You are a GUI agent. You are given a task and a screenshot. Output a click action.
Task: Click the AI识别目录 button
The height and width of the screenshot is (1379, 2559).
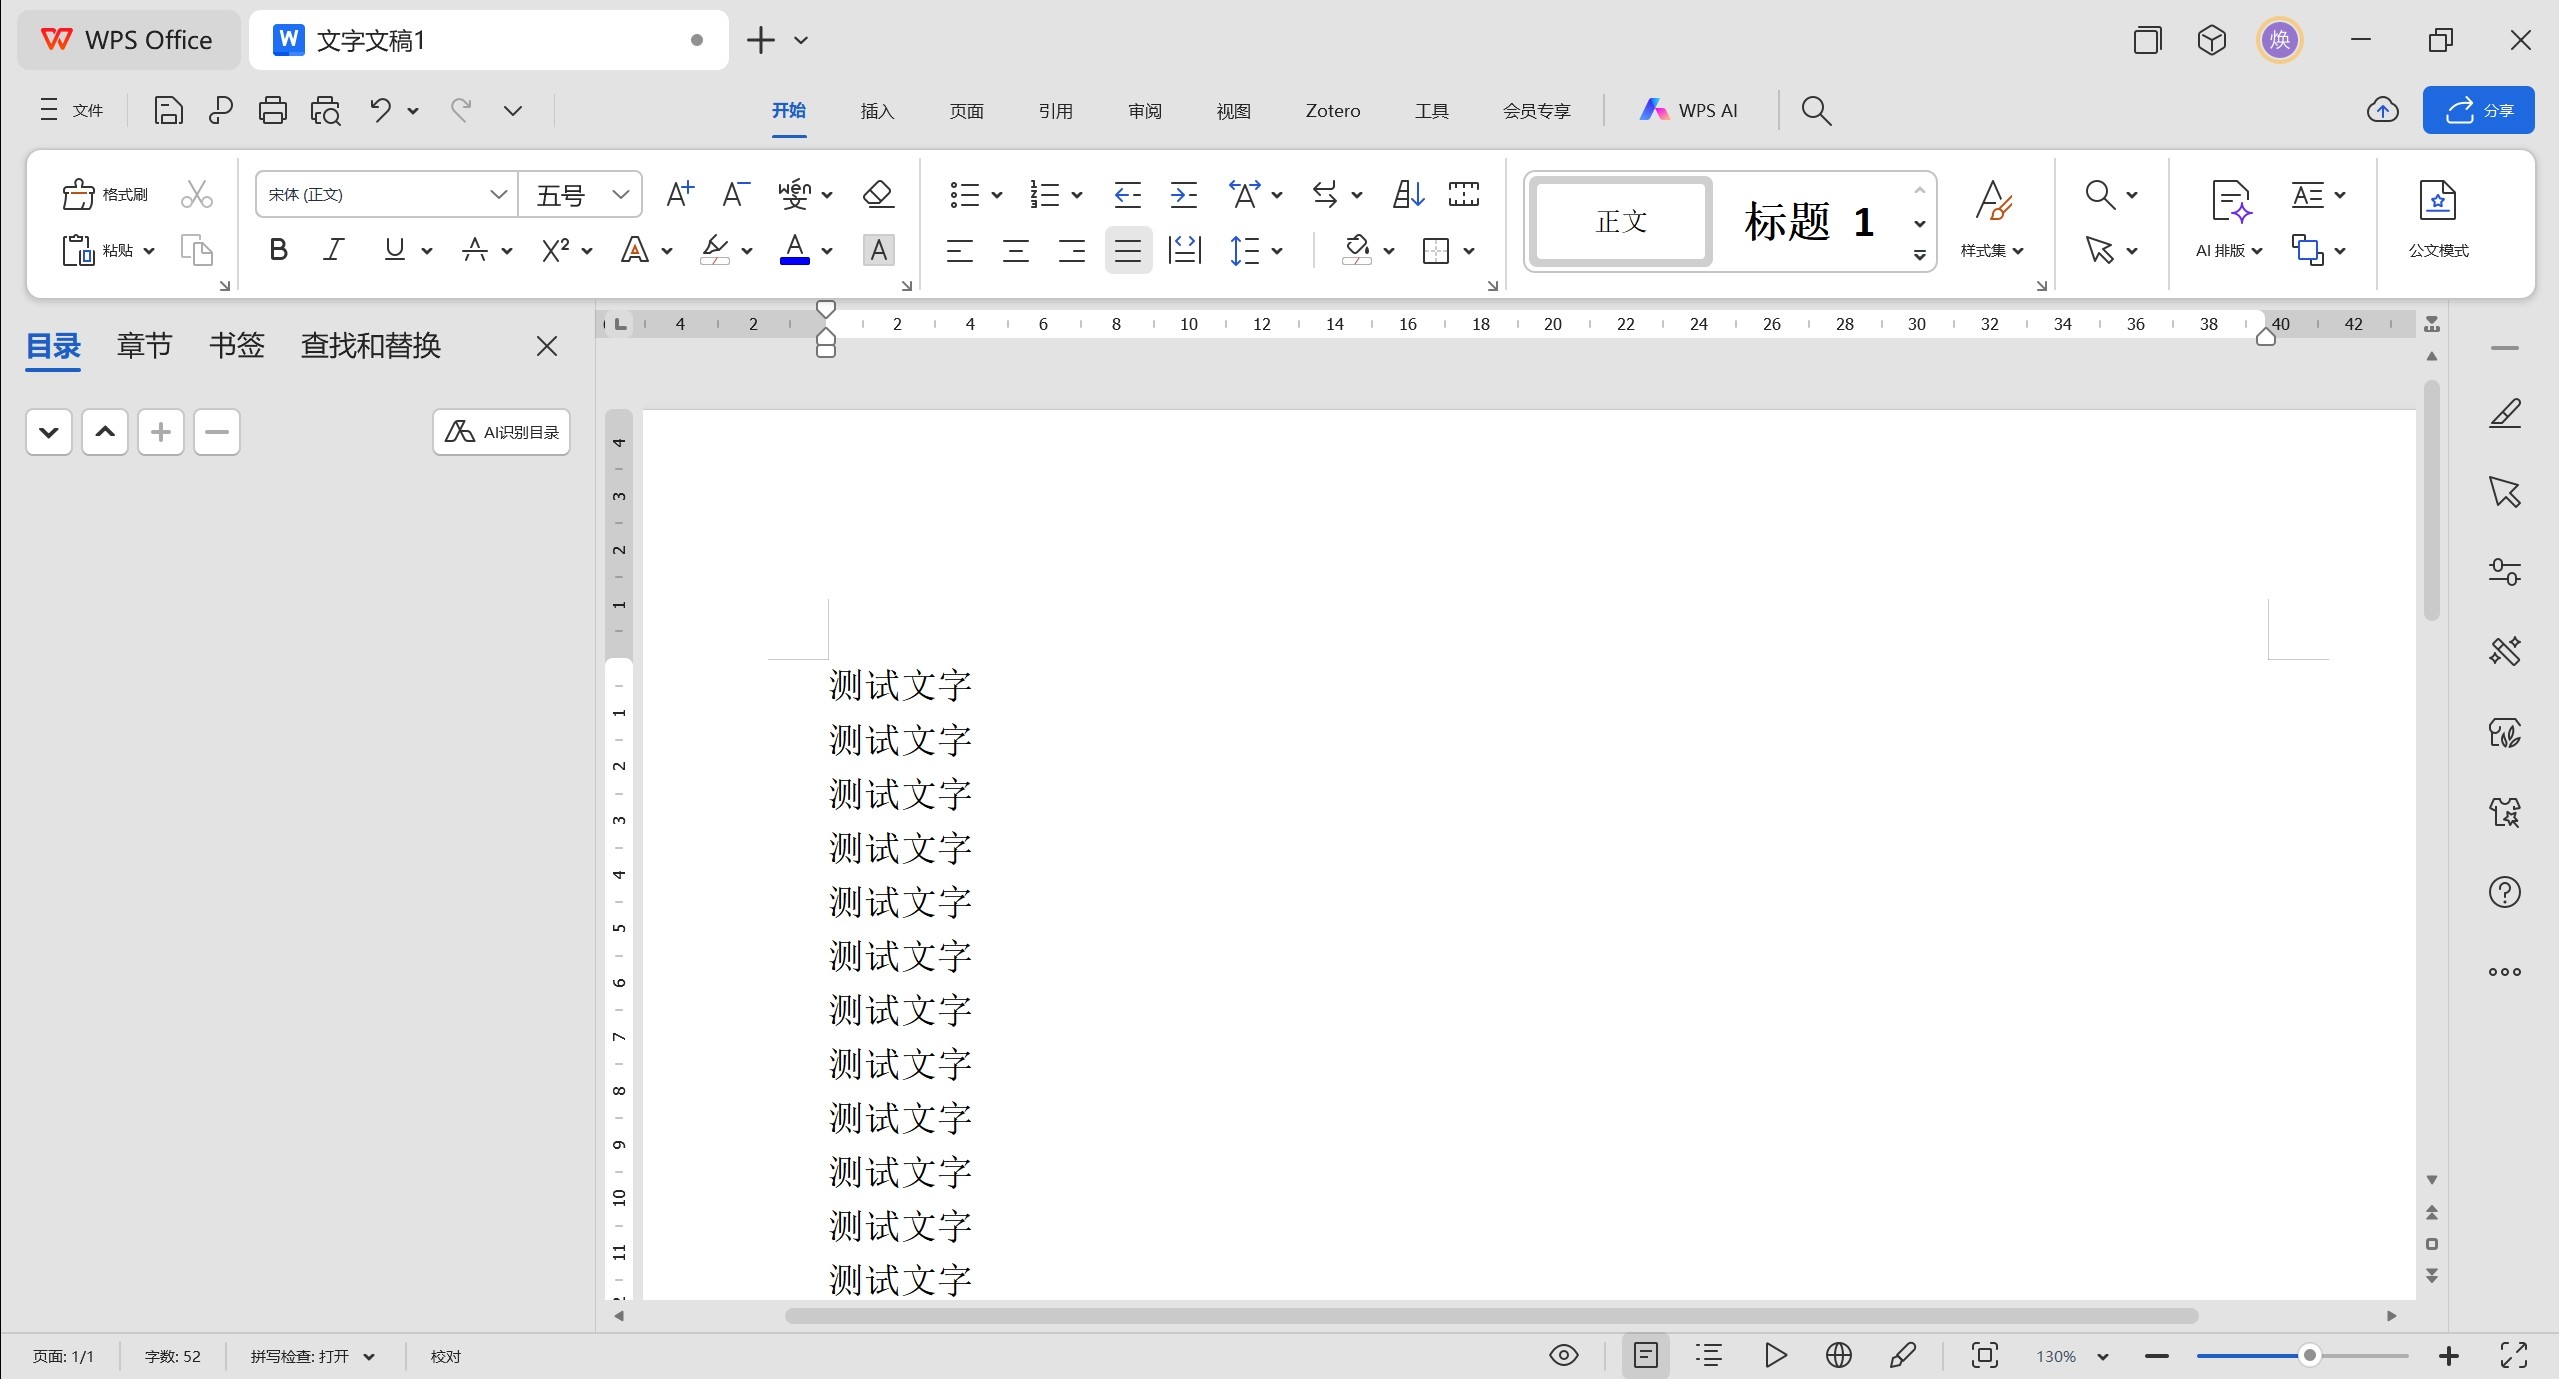point(501,432)
